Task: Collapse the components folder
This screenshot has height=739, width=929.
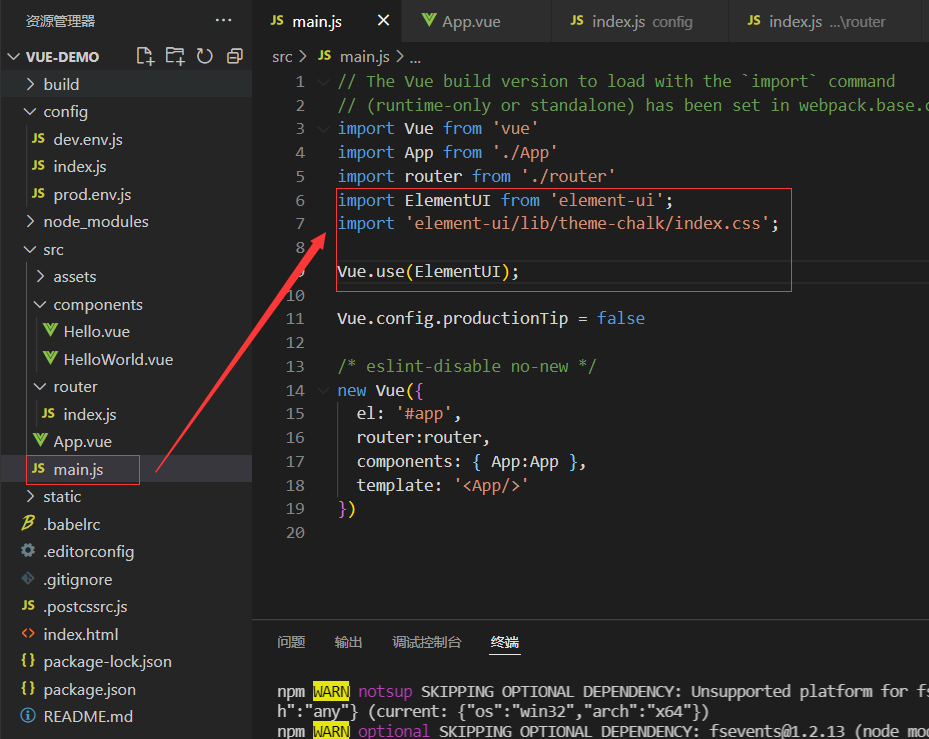Action: tap(97, 304)
